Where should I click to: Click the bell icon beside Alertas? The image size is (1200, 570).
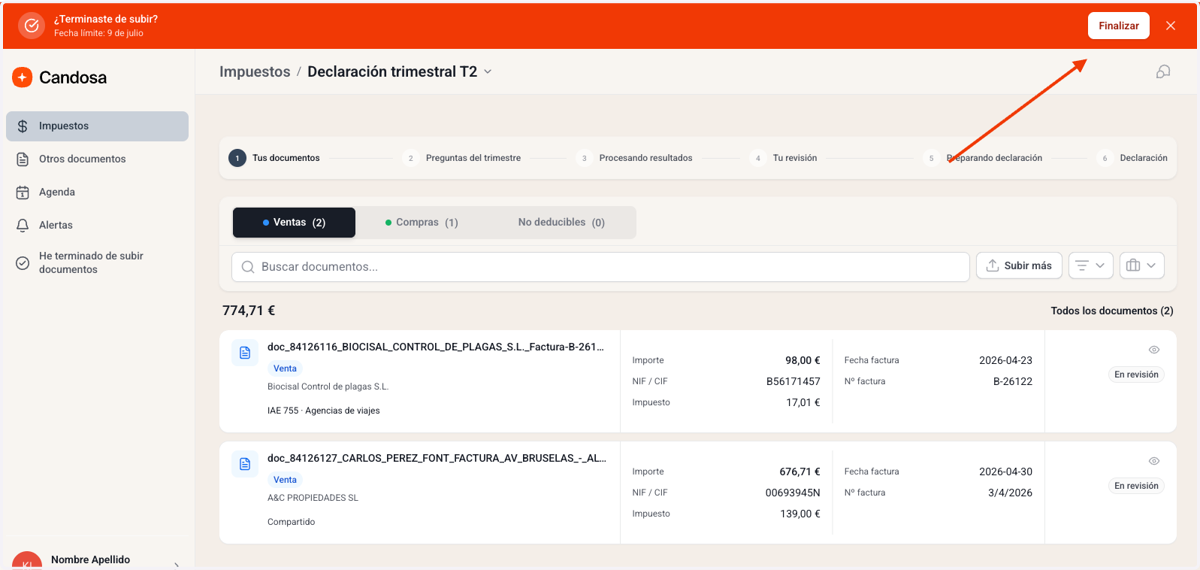point(23,225)
